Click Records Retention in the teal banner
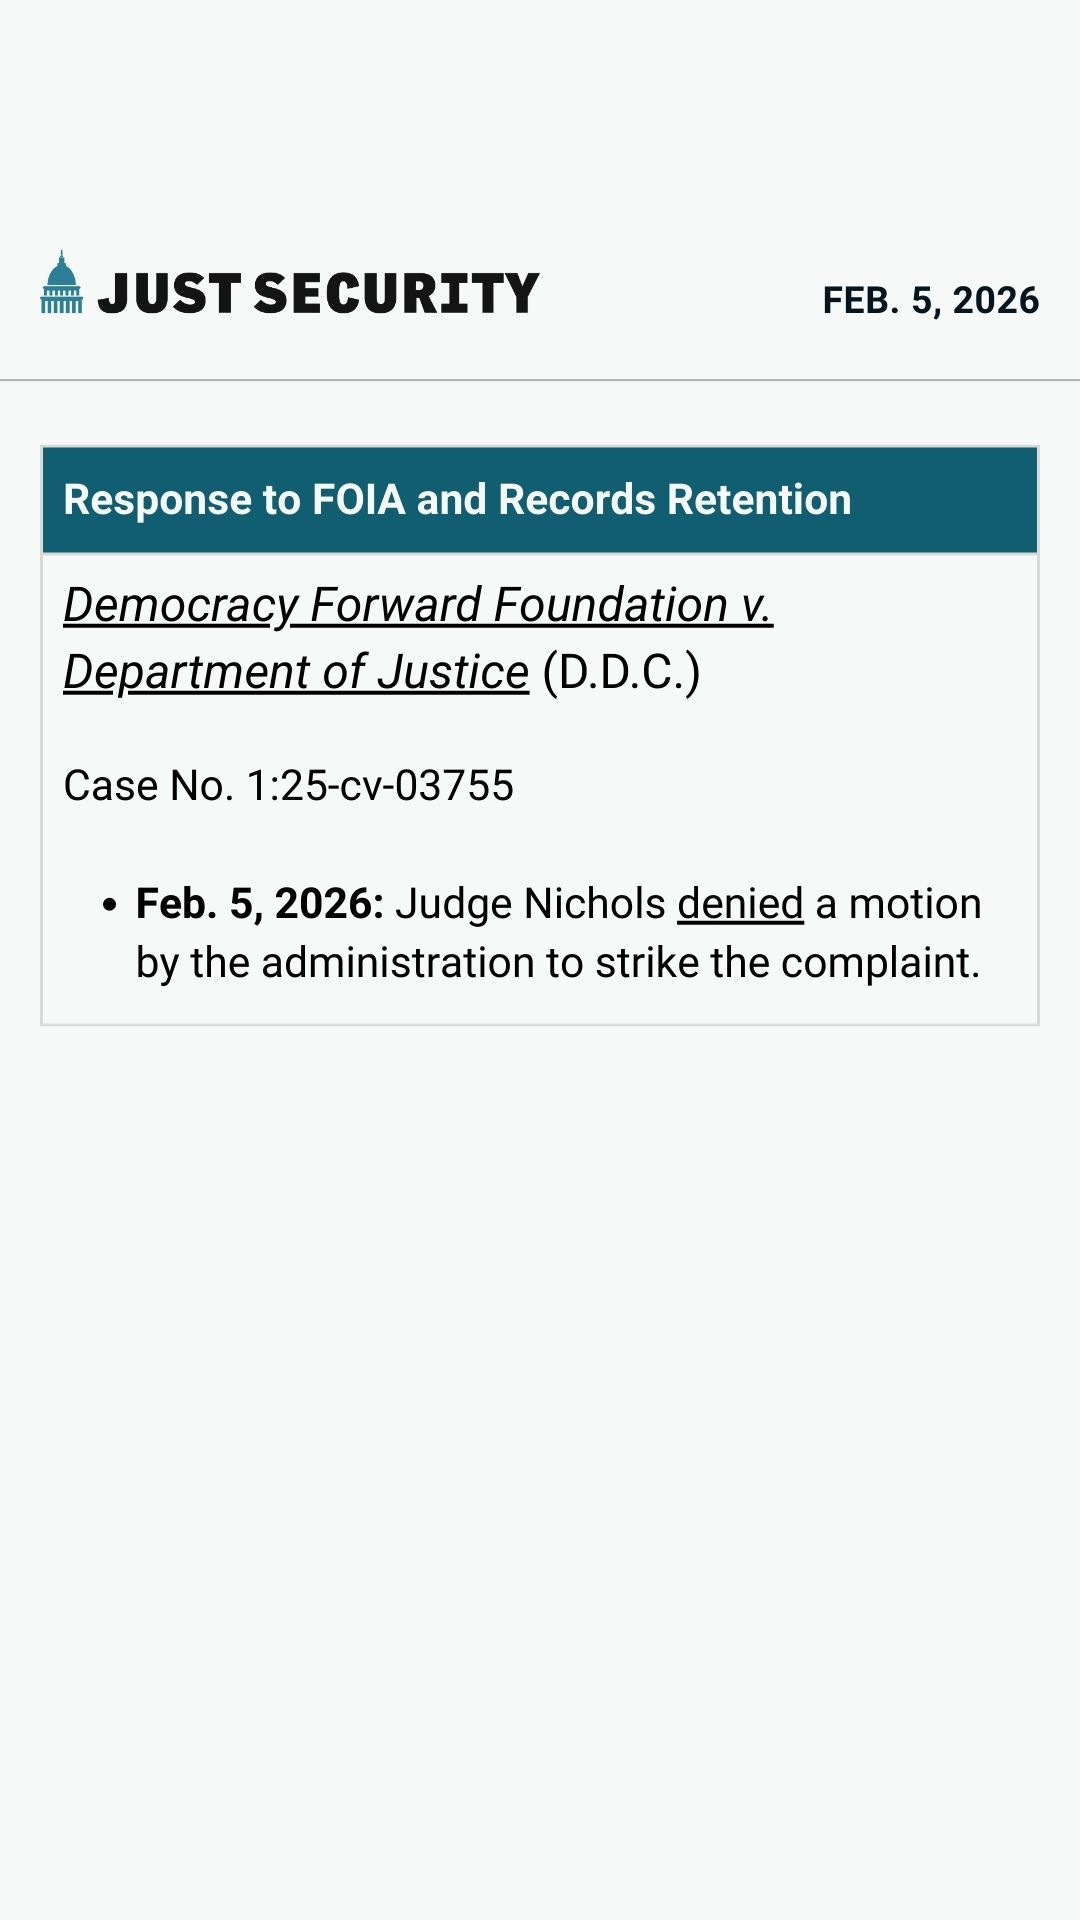Image resolution: width=1080 pixels, height=1920 pixels. pos(674,500)
